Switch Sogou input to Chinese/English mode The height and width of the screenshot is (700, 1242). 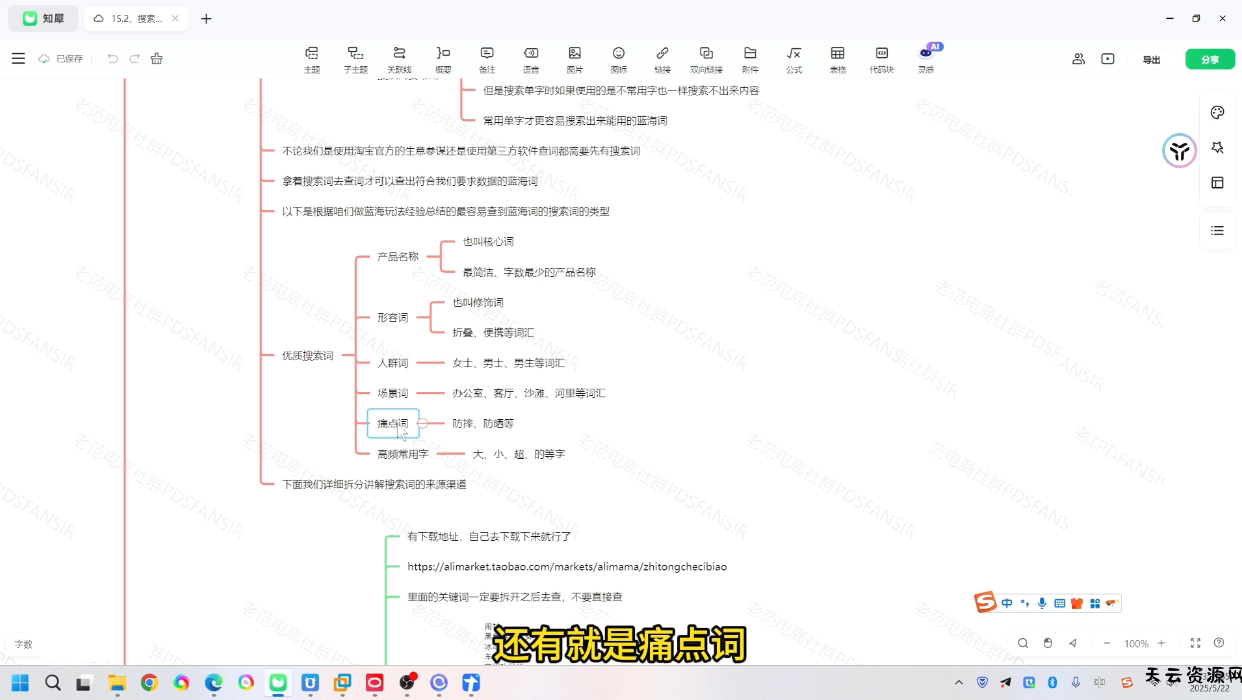tap(1007, 603)
